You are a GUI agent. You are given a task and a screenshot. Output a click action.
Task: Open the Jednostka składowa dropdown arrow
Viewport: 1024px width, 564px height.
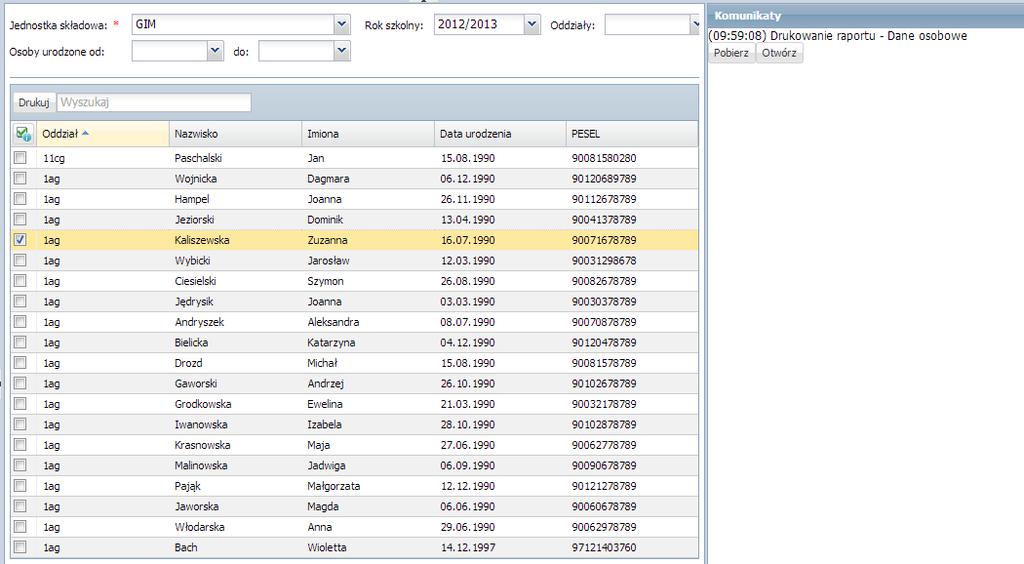point(342,25)
